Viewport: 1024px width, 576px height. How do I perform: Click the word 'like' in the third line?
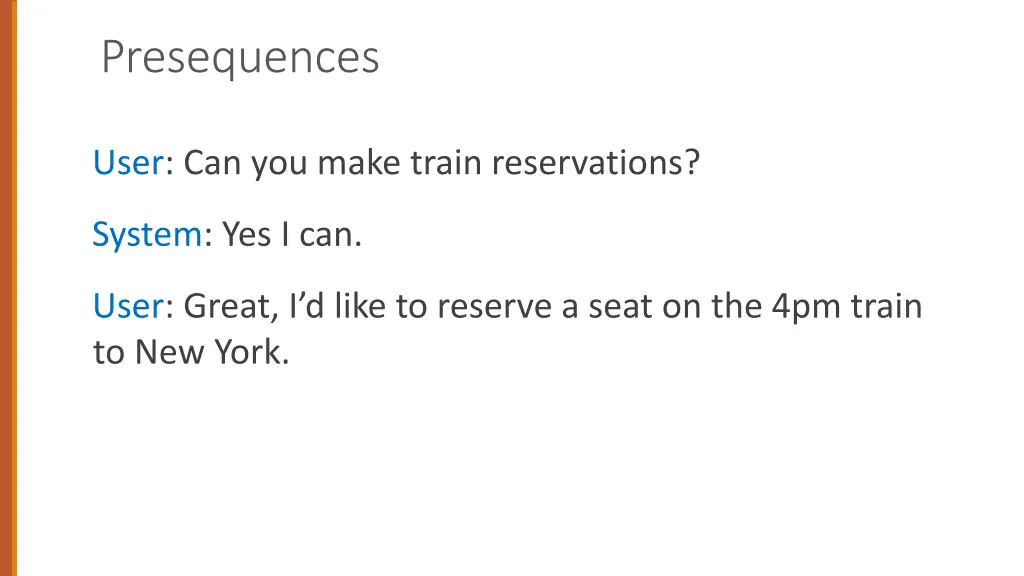click(360, 306)
